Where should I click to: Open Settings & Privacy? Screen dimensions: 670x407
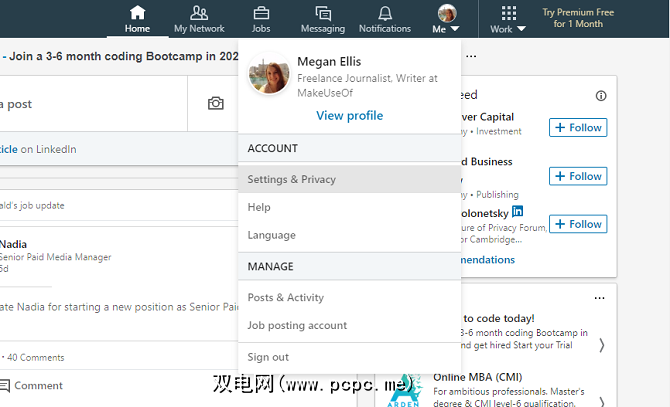pos(350,179)
